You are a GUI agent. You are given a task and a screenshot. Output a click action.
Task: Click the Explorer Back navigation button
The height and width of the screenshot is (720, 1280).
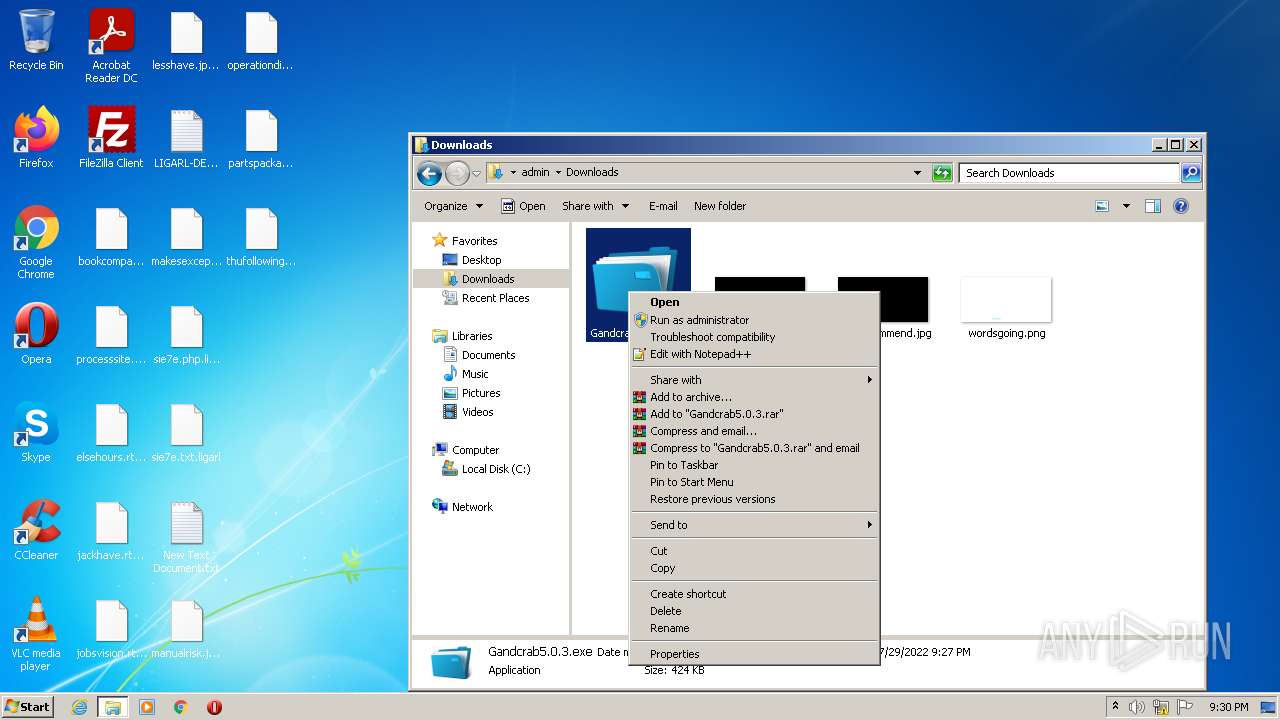(x=429, y=173)
